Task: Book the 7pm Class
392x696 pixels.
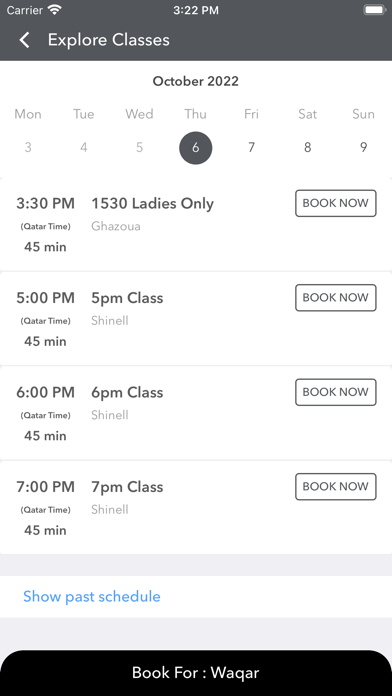Action: (x=336, y=487)
